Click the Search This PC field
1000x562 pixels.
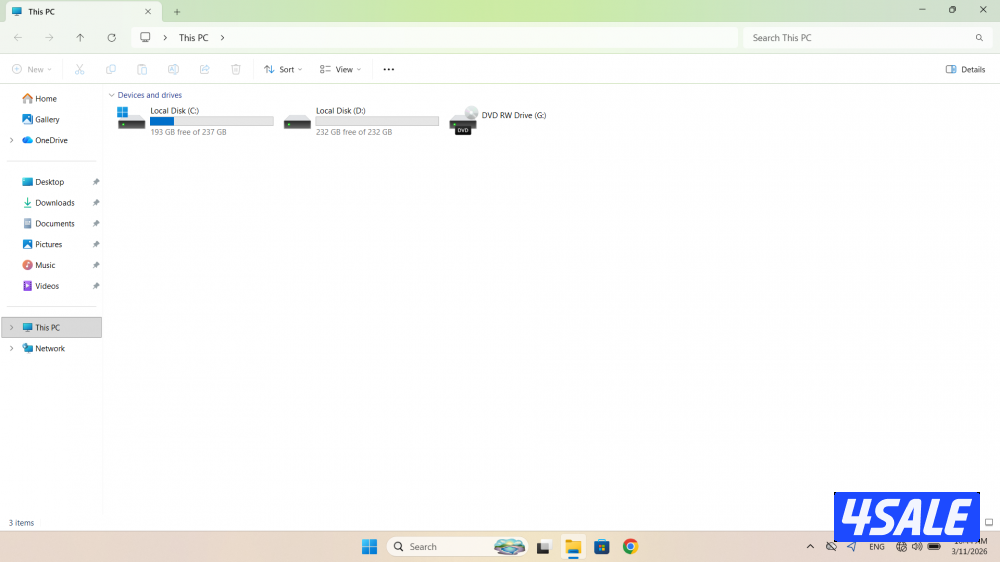[860, 38]
